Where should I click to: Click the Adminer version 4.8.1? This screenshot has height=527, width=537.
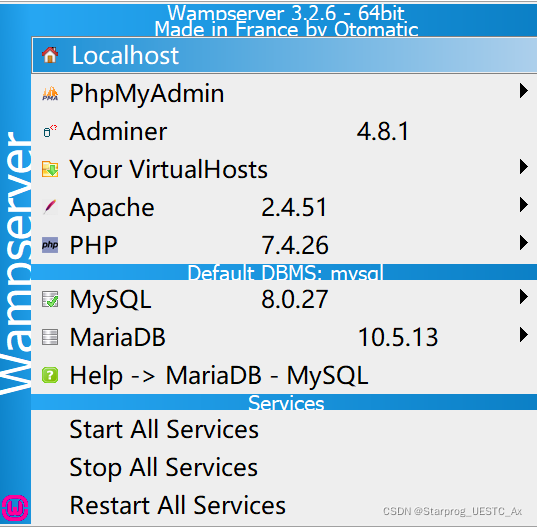[x=383, y=131]
